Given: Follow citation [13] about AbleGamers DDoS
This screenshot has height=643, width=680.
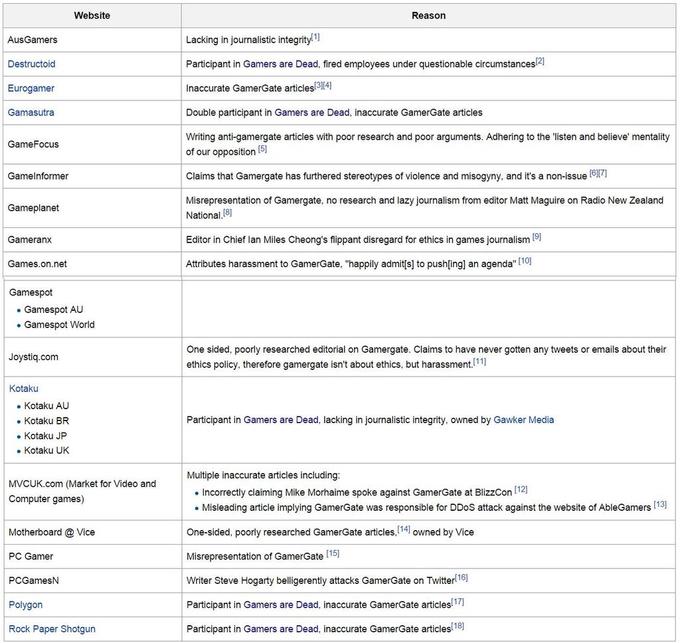Looking at the screenshot, I should pos(660,505).
